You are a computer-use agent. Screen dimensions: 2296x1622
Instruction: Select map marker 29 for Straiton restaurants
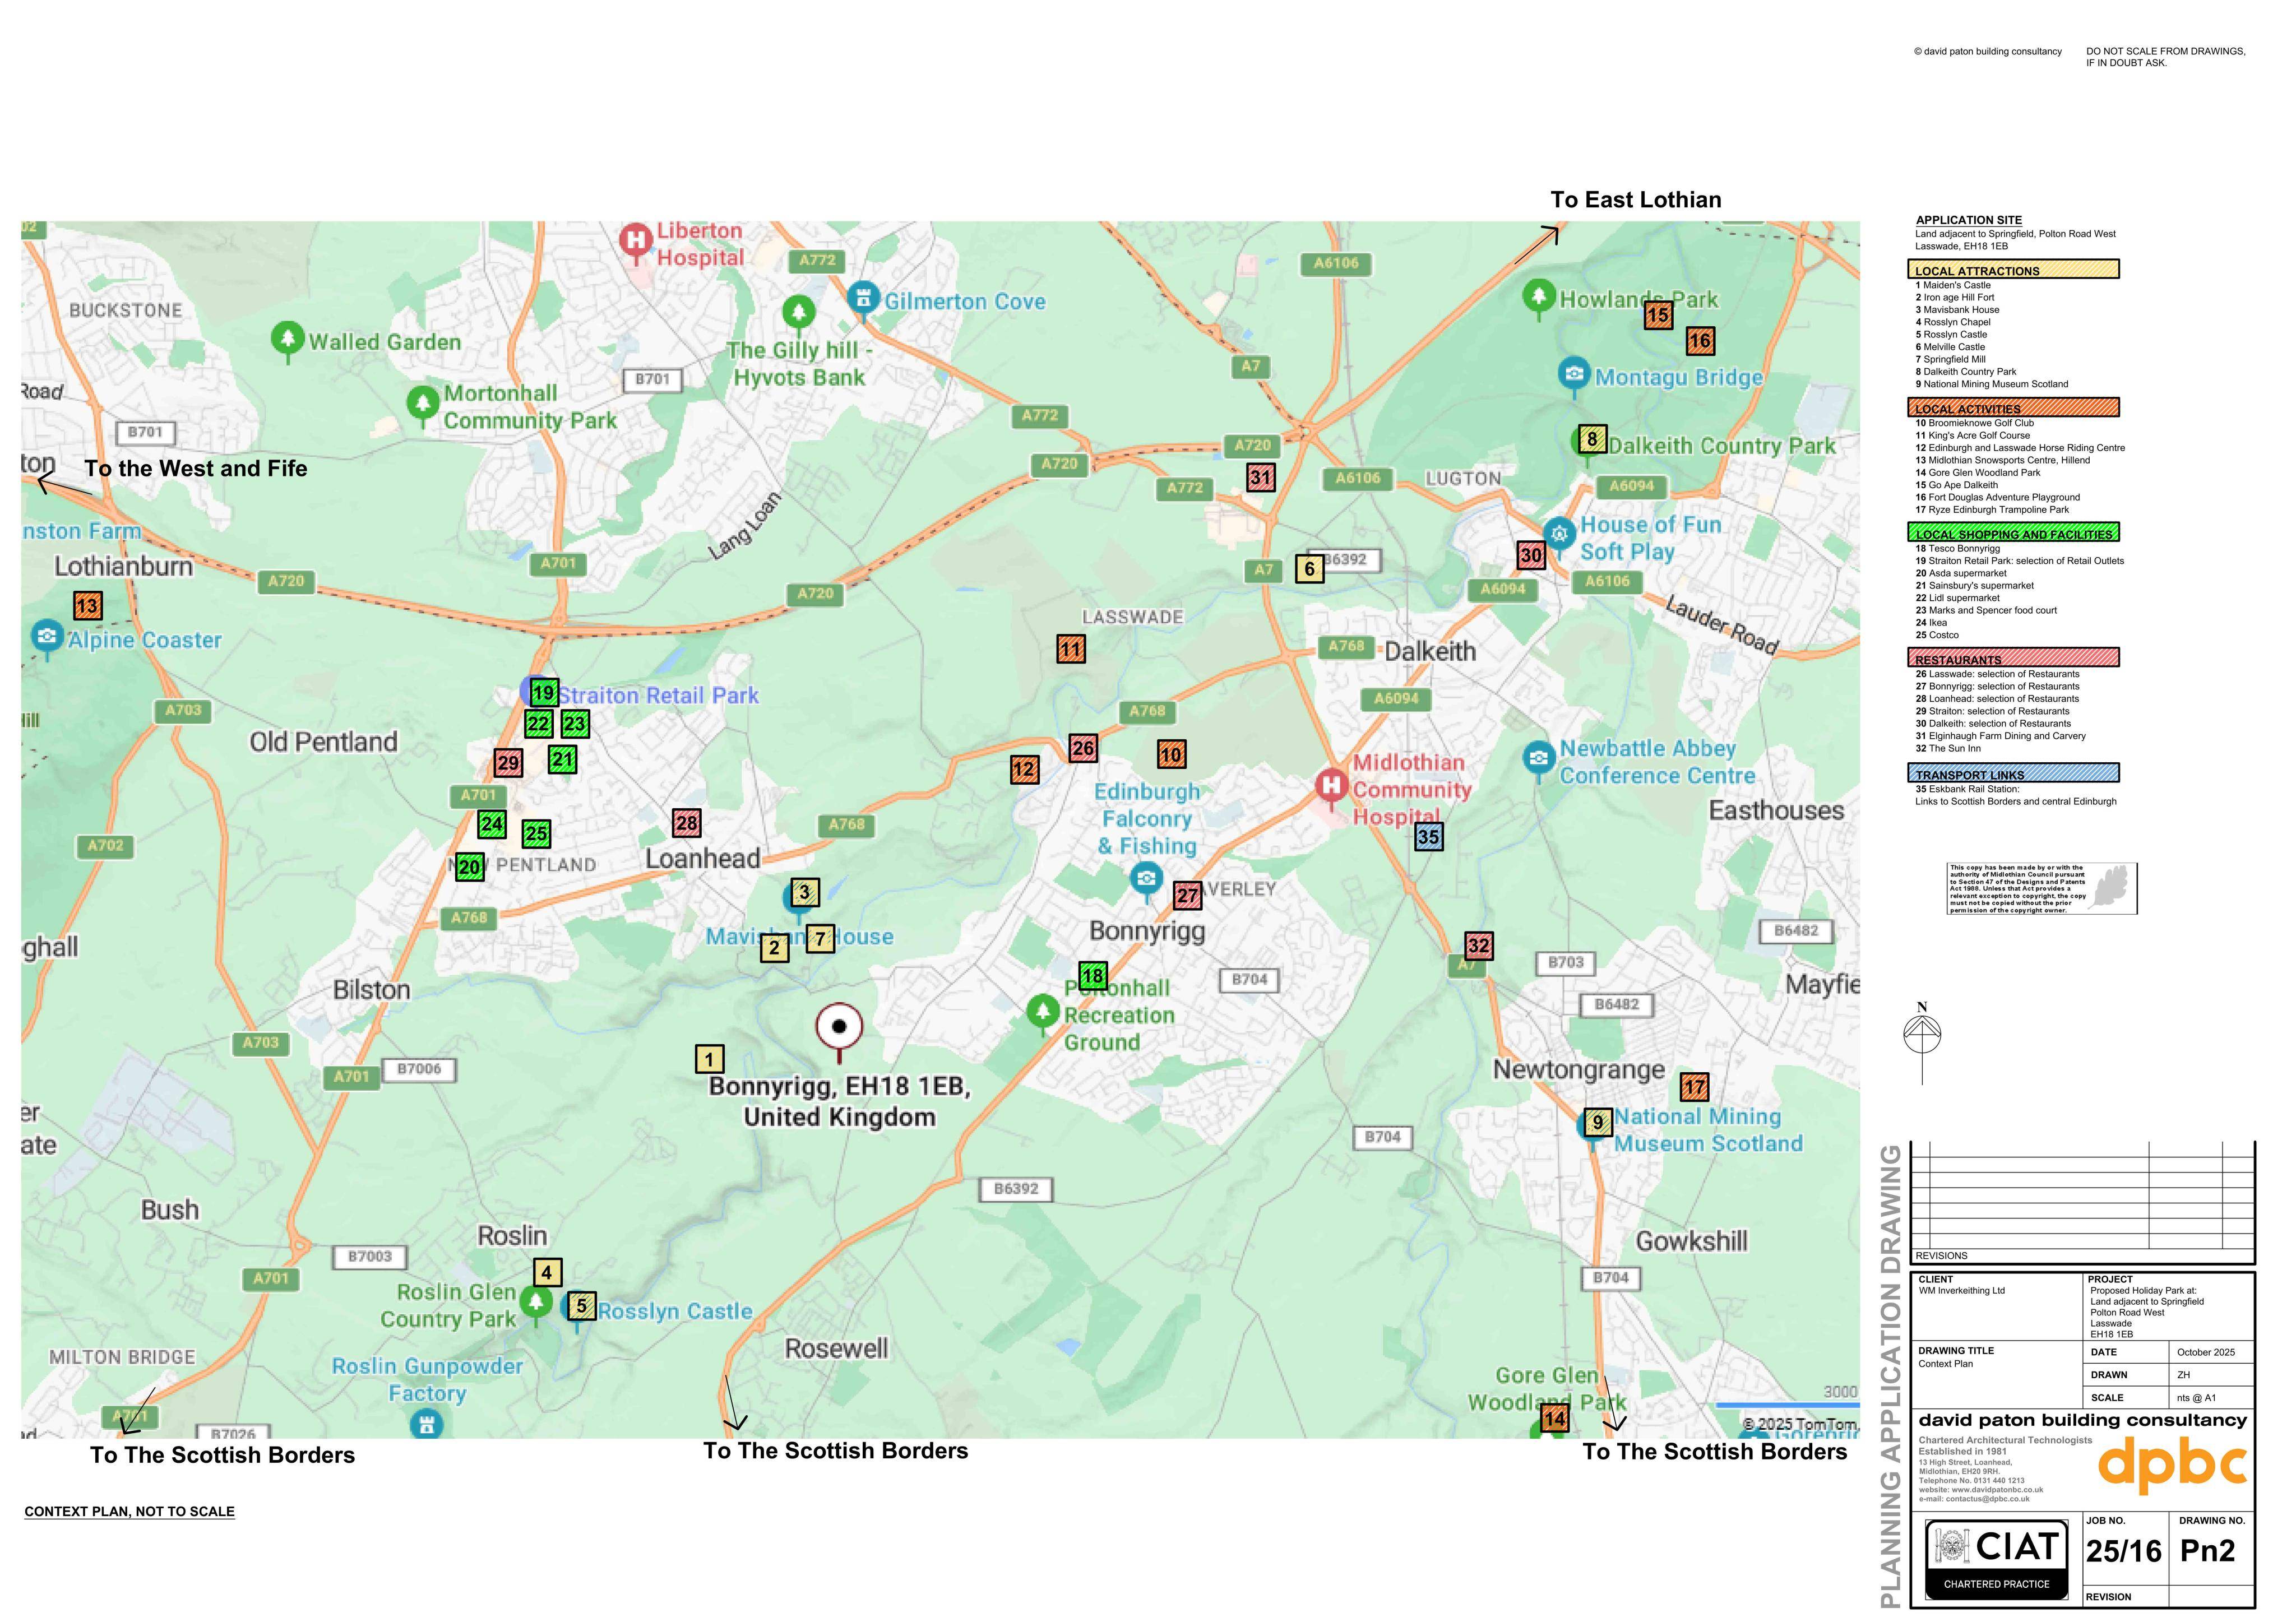(508, 763)
